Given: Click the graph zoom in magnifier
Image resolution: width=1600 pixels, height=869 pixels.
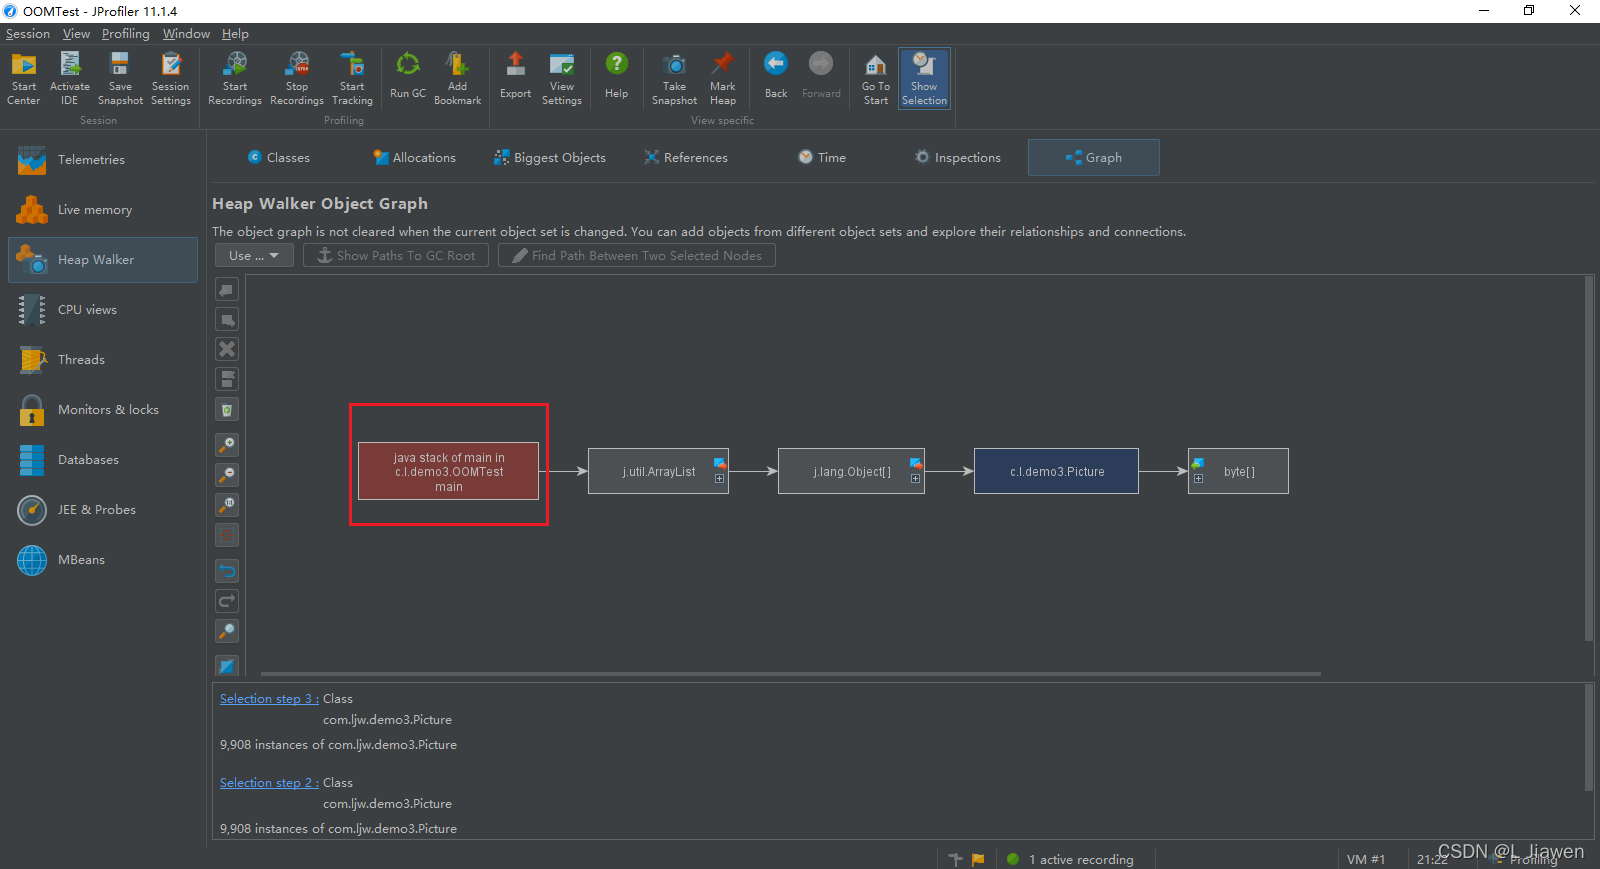Looking at the screenshot, I should [x=227, y=445].
